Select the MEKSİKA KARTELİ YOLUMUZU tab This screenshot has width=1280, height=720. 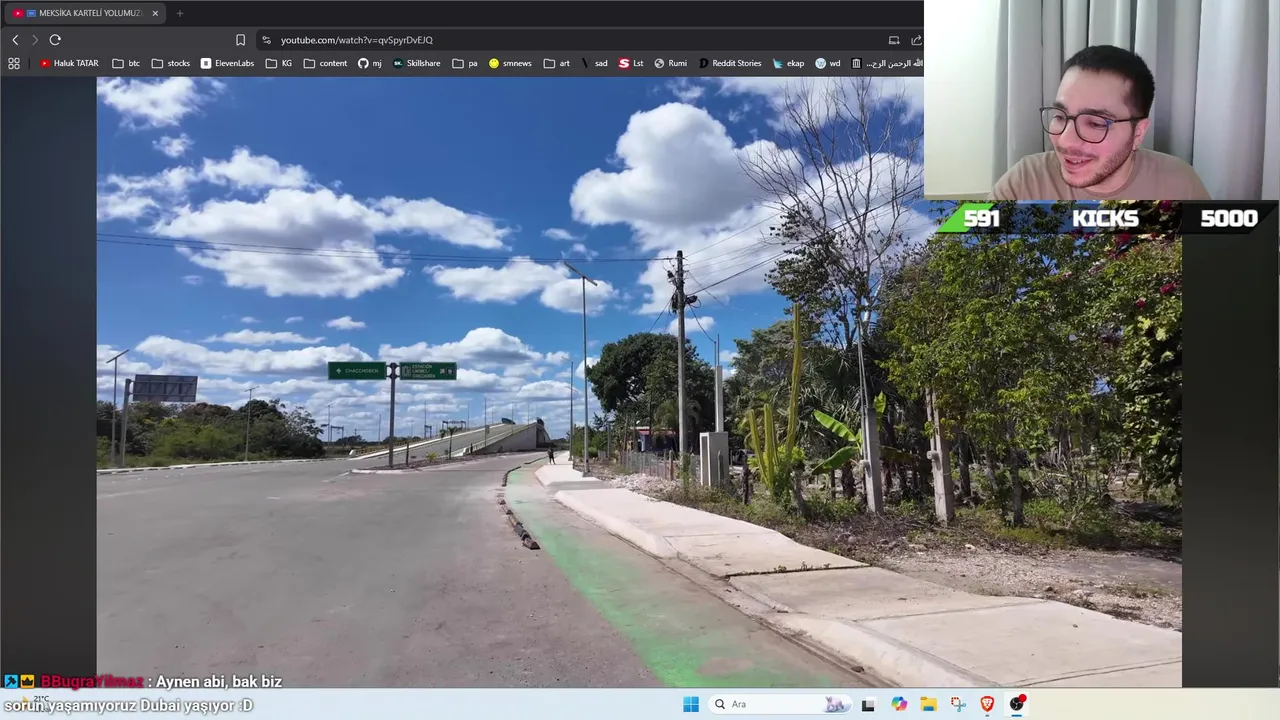pyautogui.click(x=84, y=13)
